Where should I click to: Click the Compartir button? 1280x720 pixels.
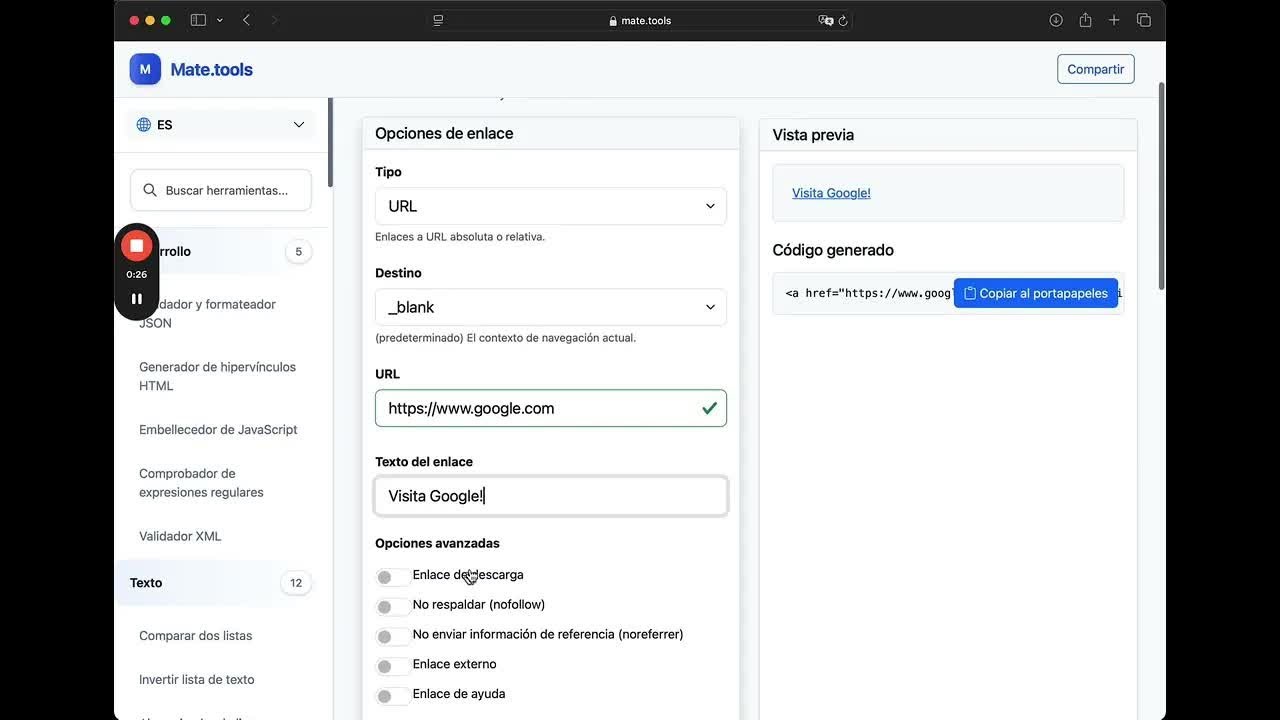(1095, 69)
